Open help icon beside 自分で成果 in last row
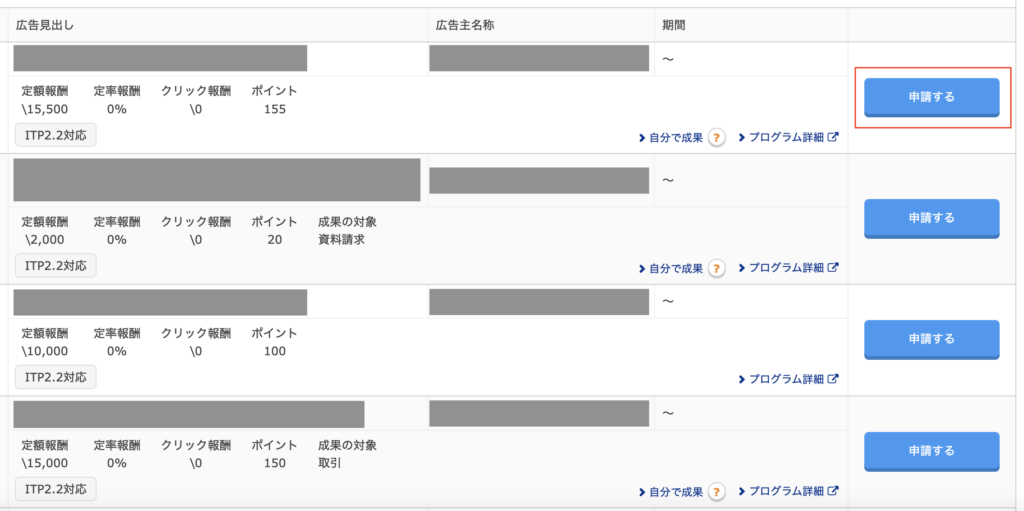1024x511 pixels. coord(716,491)
